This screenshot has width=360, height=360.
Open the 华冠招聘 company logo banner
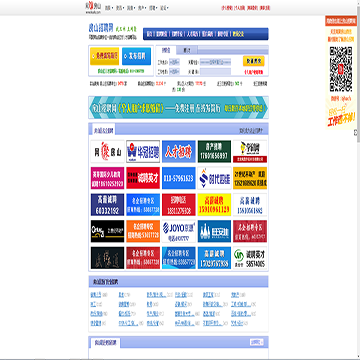pyautogui.click(x=143, y=151)
